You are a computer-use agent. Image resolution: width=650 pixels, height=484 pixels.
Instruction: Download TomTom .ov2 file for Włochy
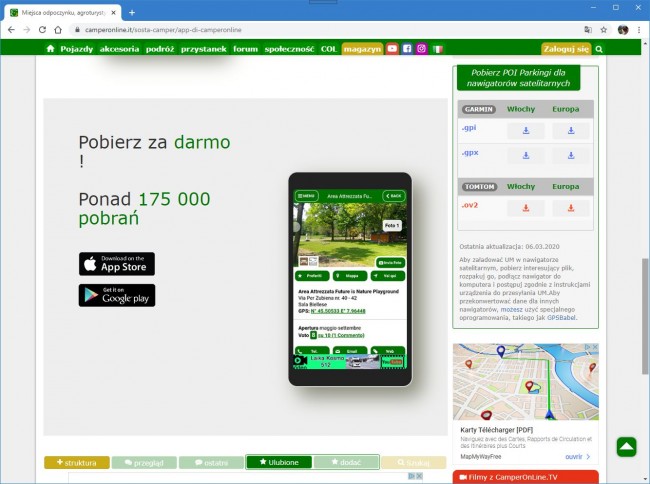click(526, 208)
